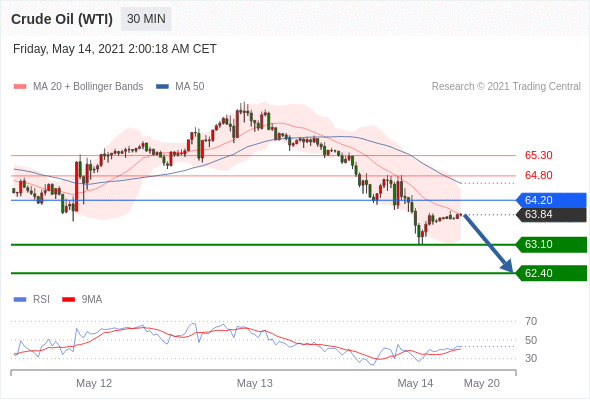Click the MA 50 blue legend swatch
This screenshot has height=400, width=590.
click(x=162, y=87)
